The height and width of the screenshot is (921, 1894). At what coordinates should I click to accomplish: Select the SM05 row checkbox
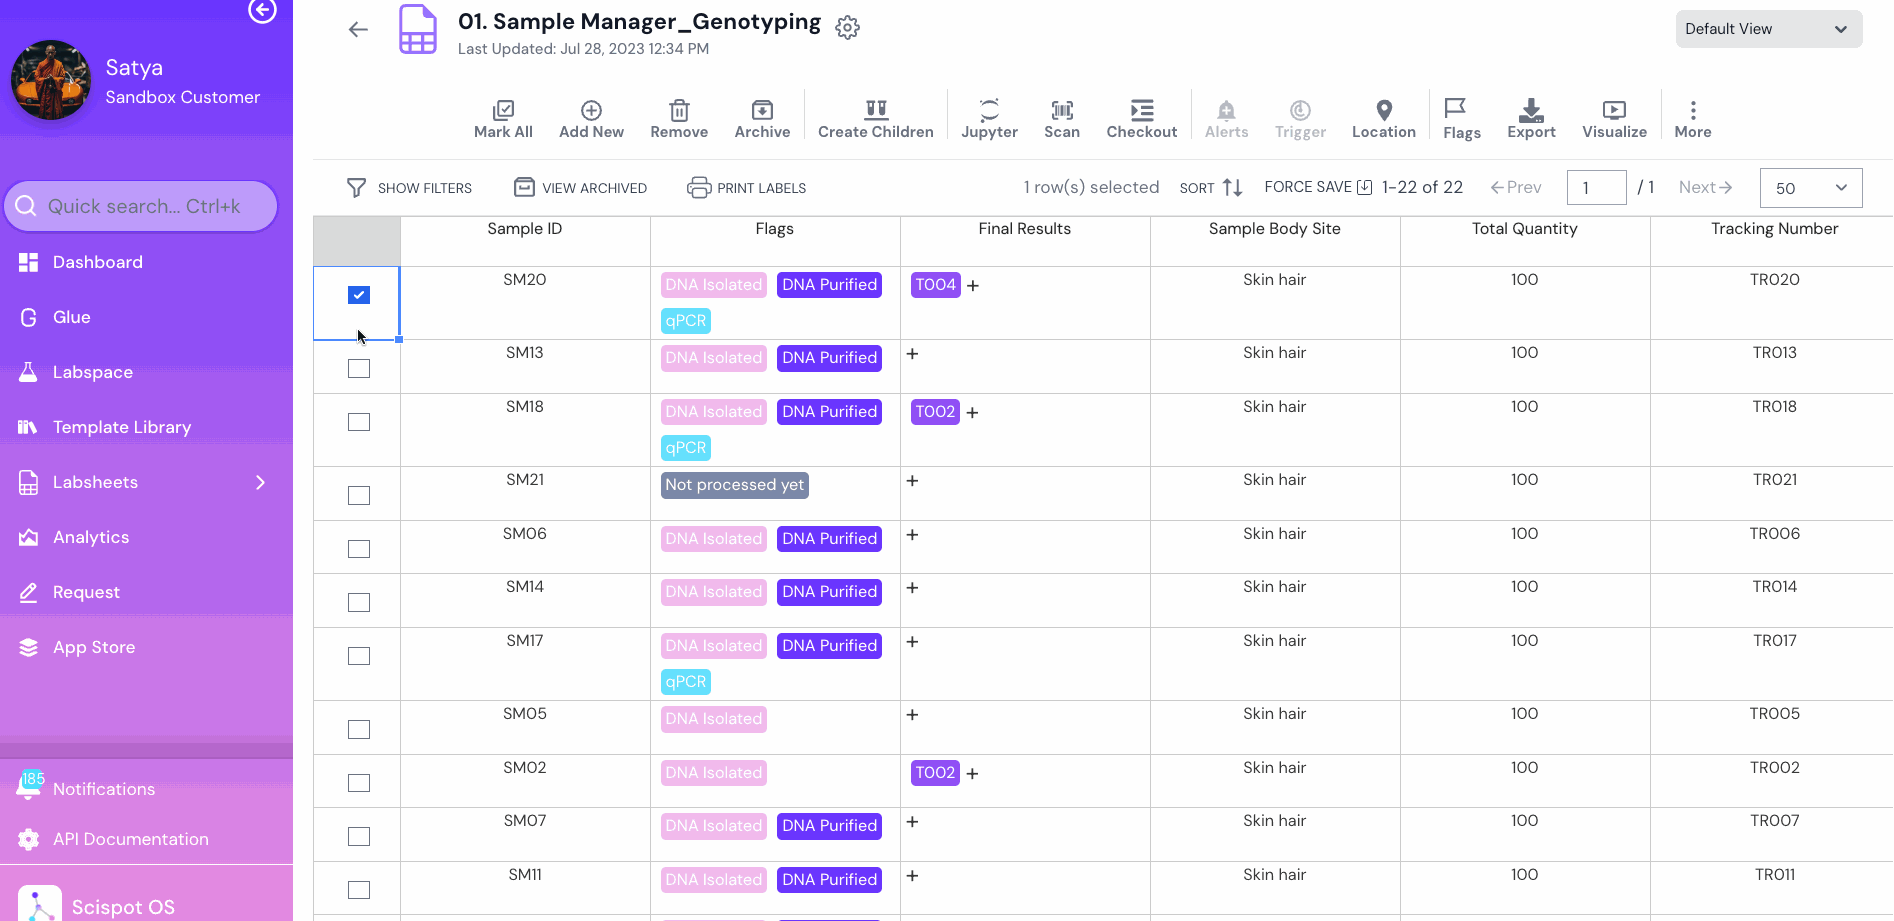tap(359, 729)
